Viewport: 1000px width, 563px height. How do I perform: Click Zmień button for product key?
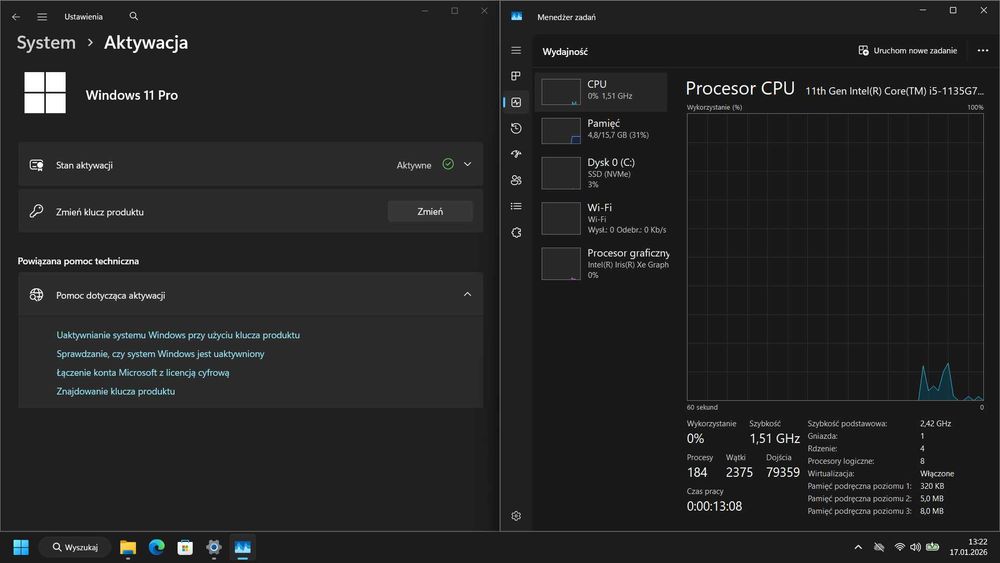(x=430, y=211)
